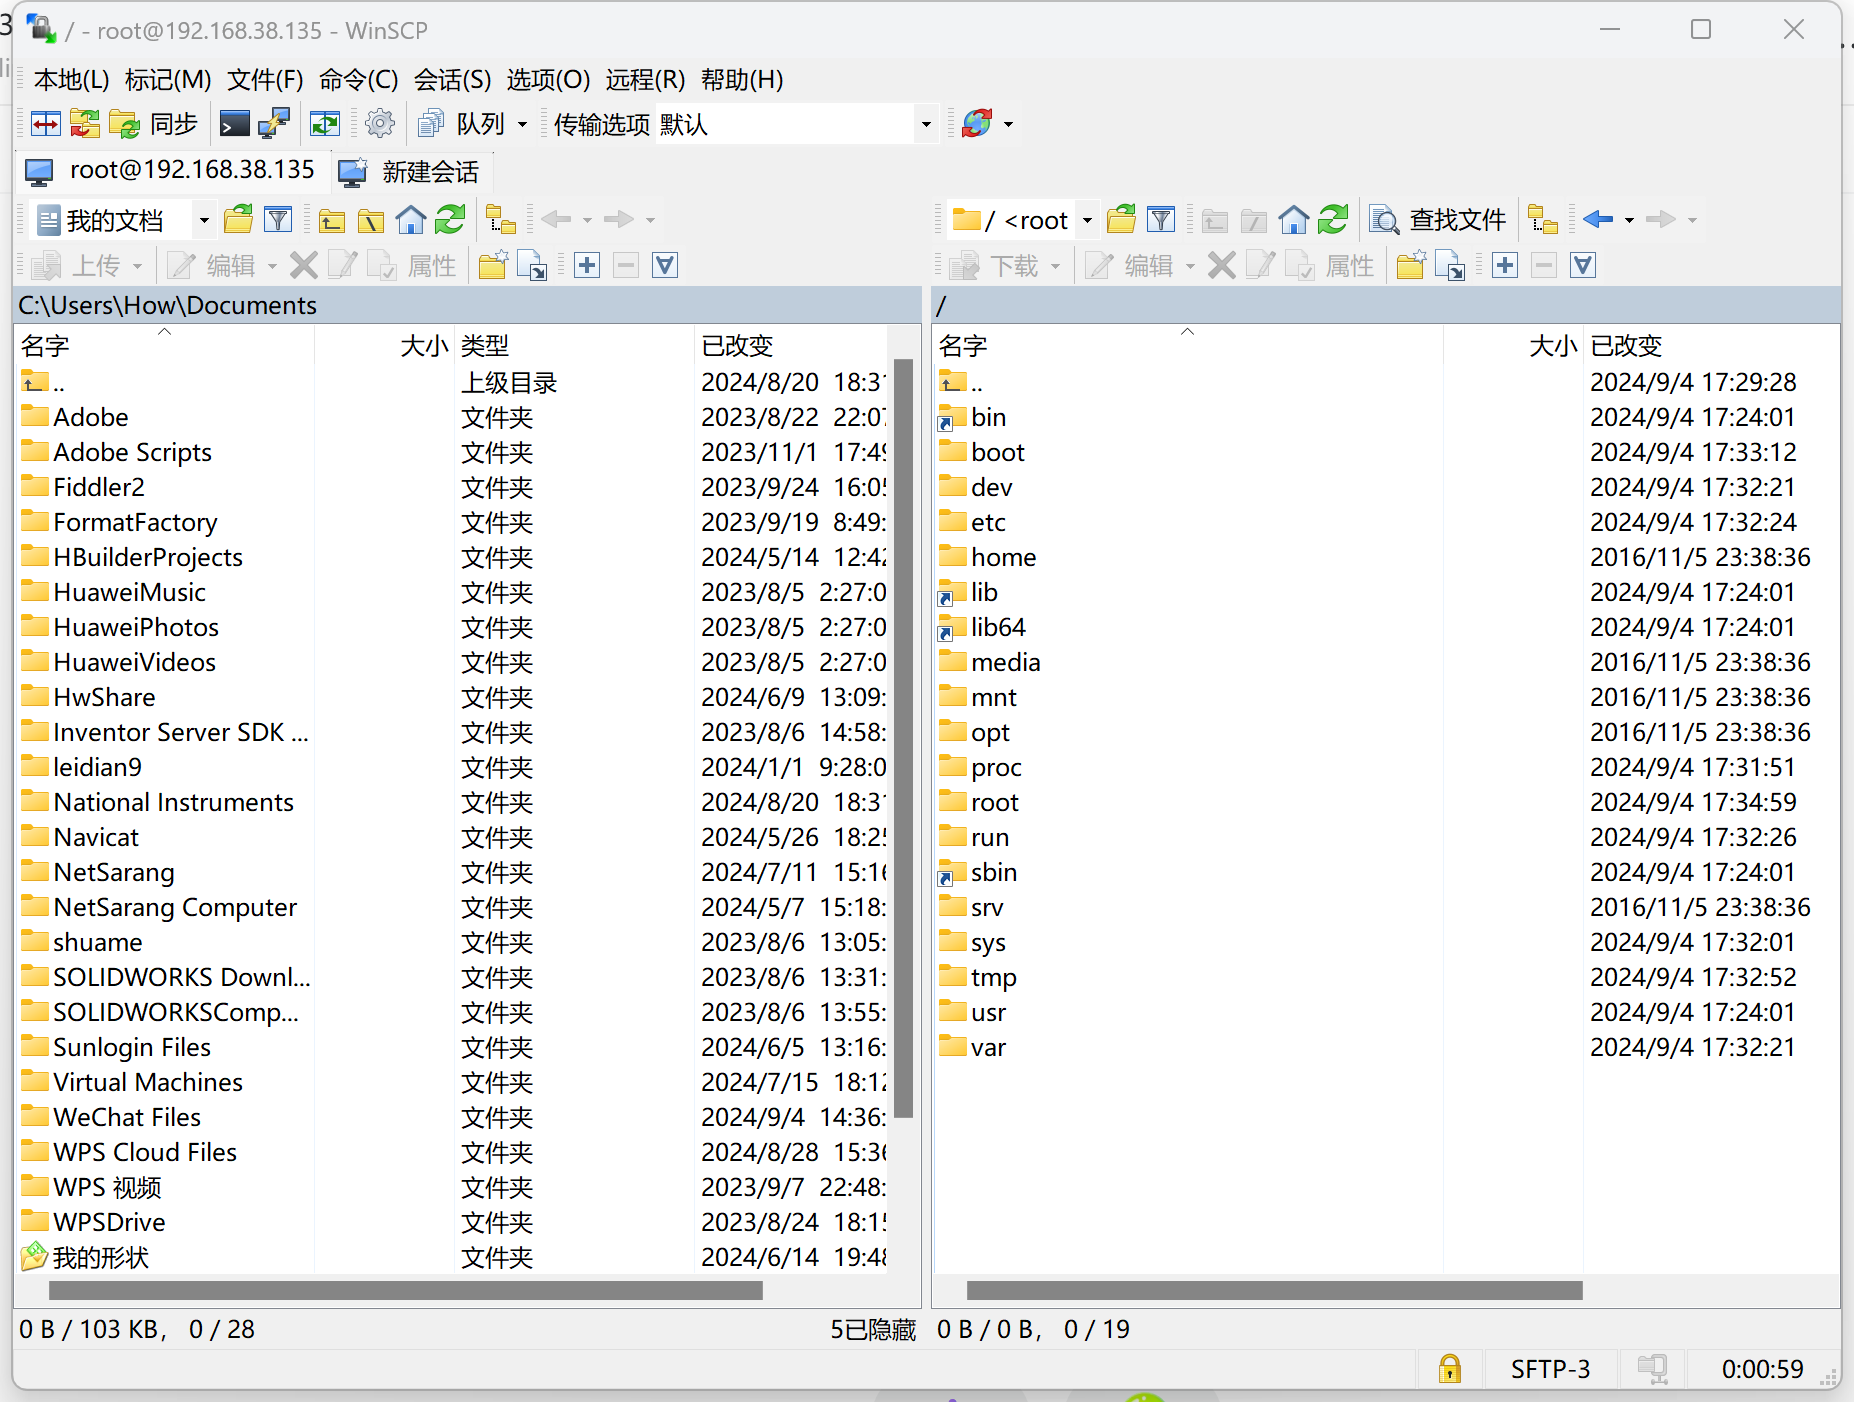Expand the globe update icon dropdown

(x=1008, y=124)
